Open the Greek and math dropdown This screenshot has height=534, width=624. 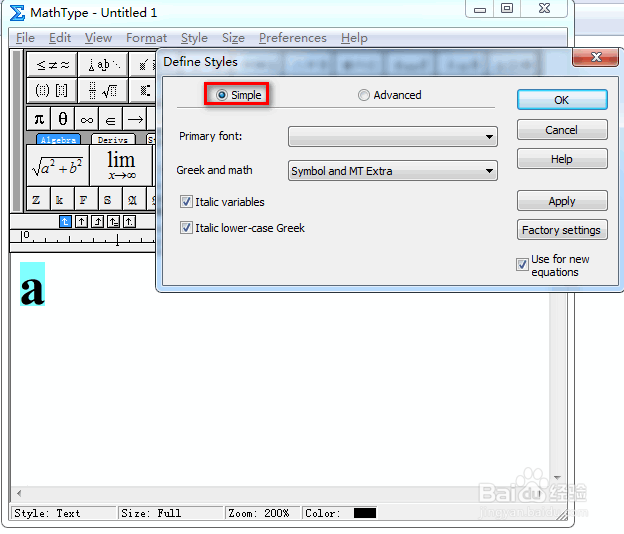(x=393, y=171)
